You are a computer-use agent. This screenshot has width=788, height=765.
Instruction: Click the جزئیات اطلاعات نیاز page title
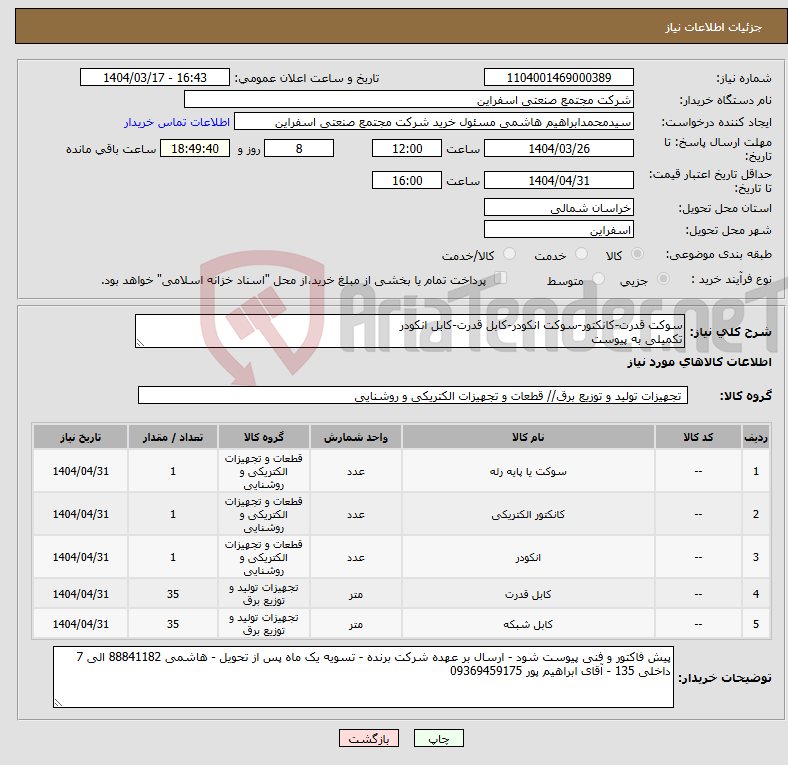point(714,27)
